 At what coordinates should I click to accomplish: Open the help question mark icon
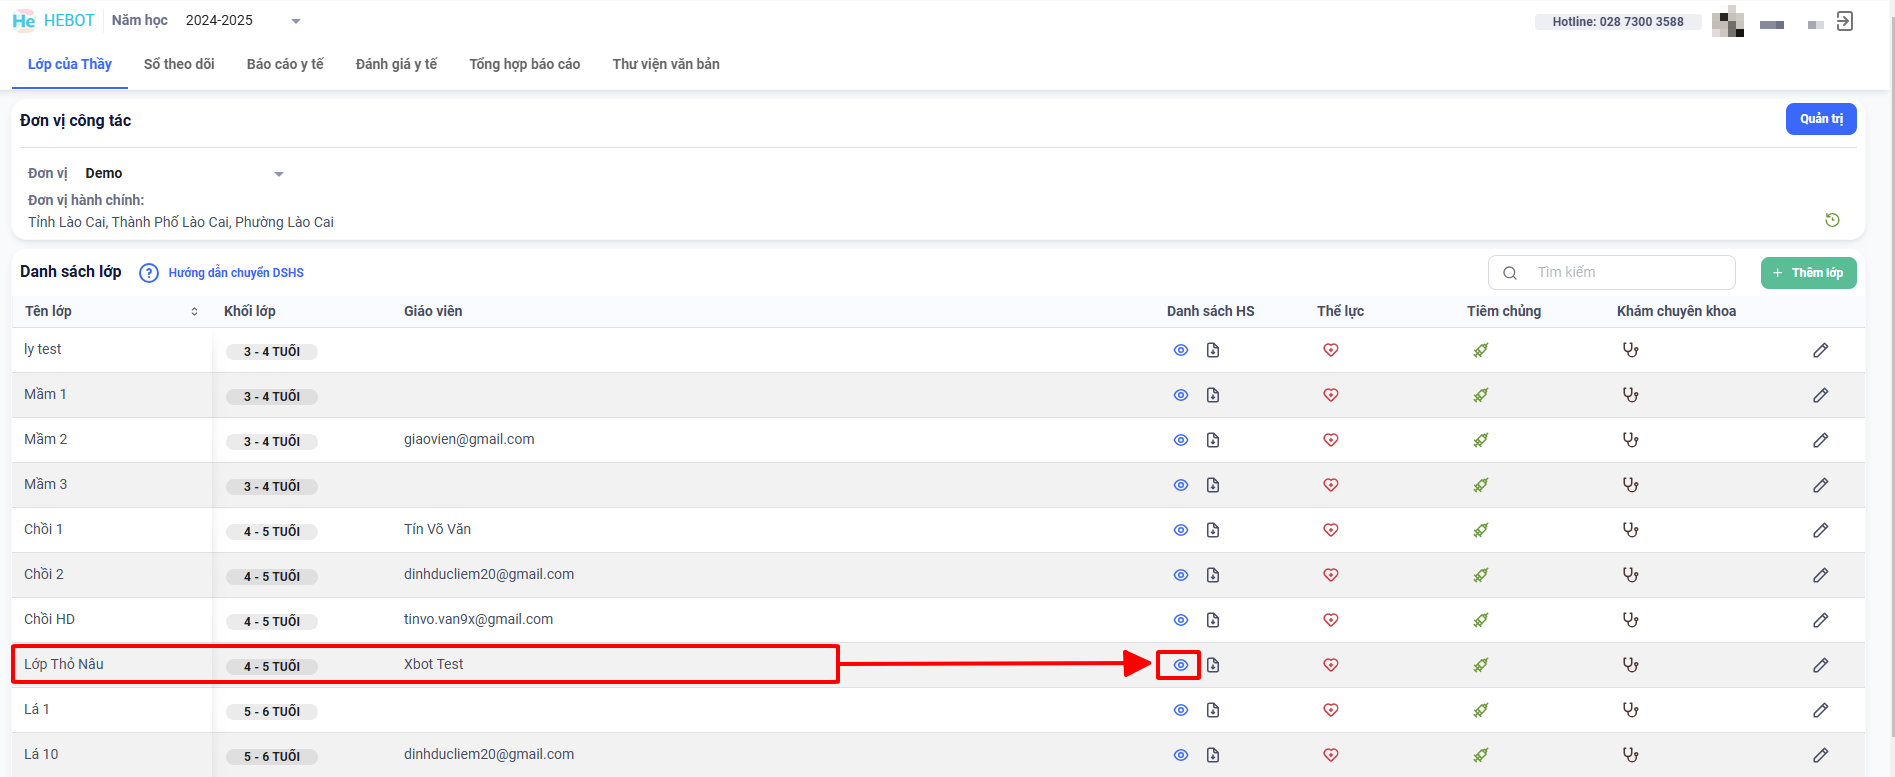click(x=149, y=273)
